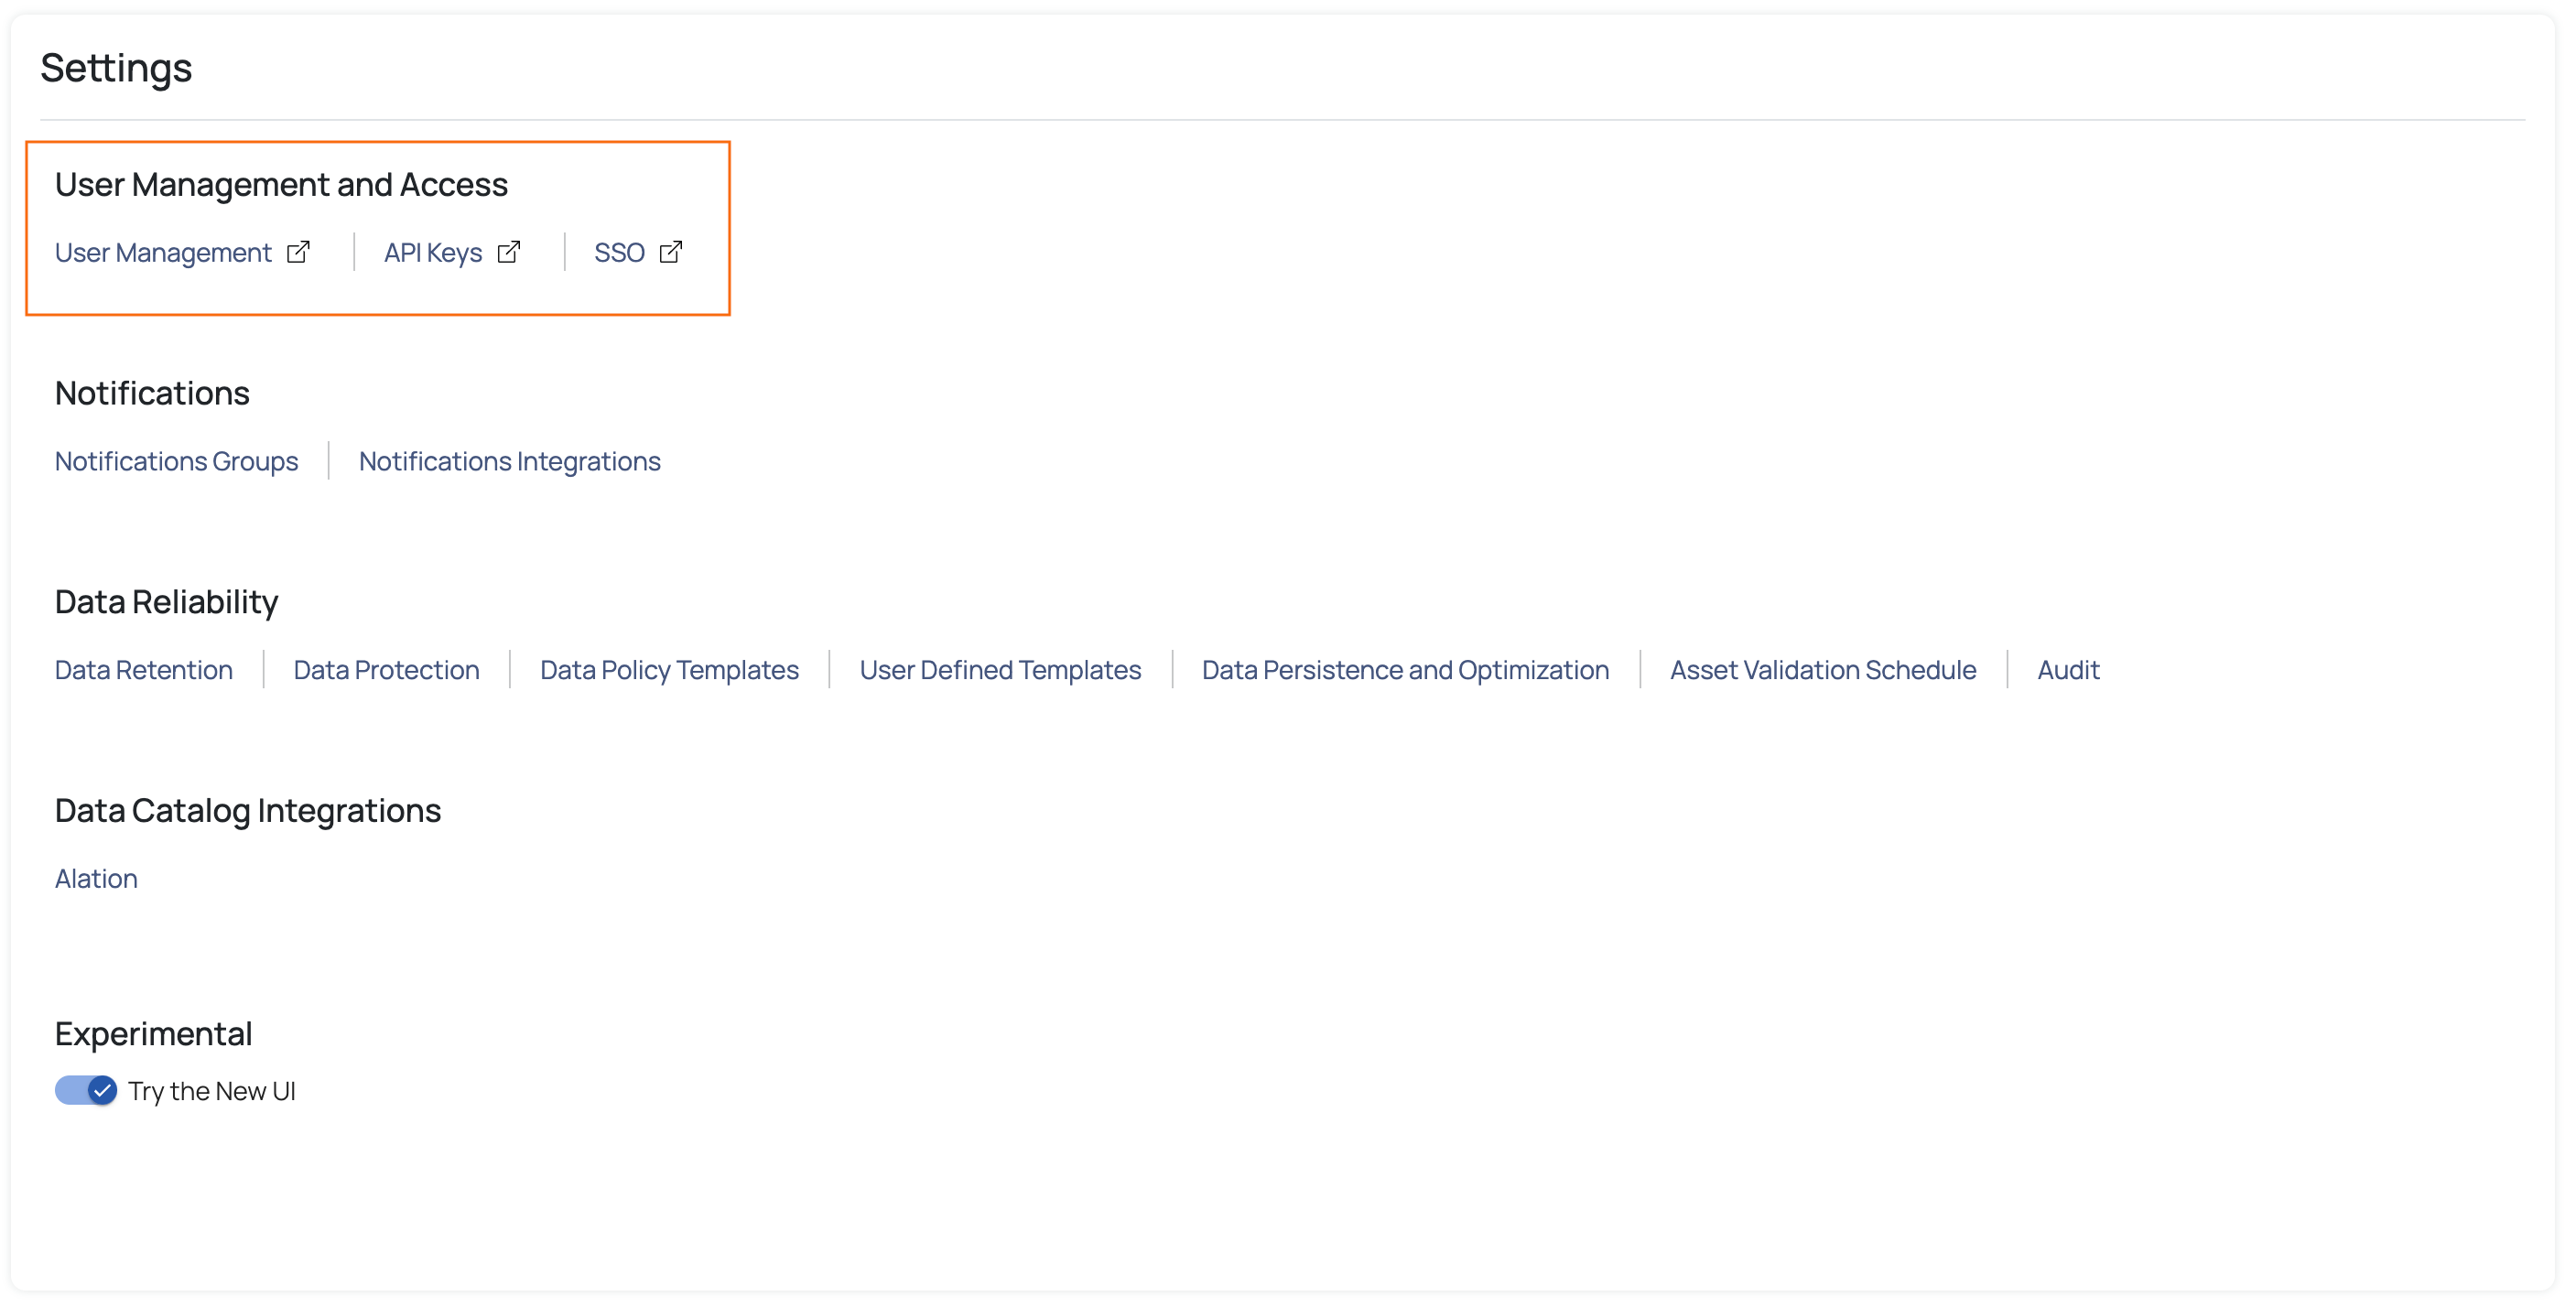Click the User Management and Access heading
This screenshot has height=1307, width=2576.
coord(281,185)
